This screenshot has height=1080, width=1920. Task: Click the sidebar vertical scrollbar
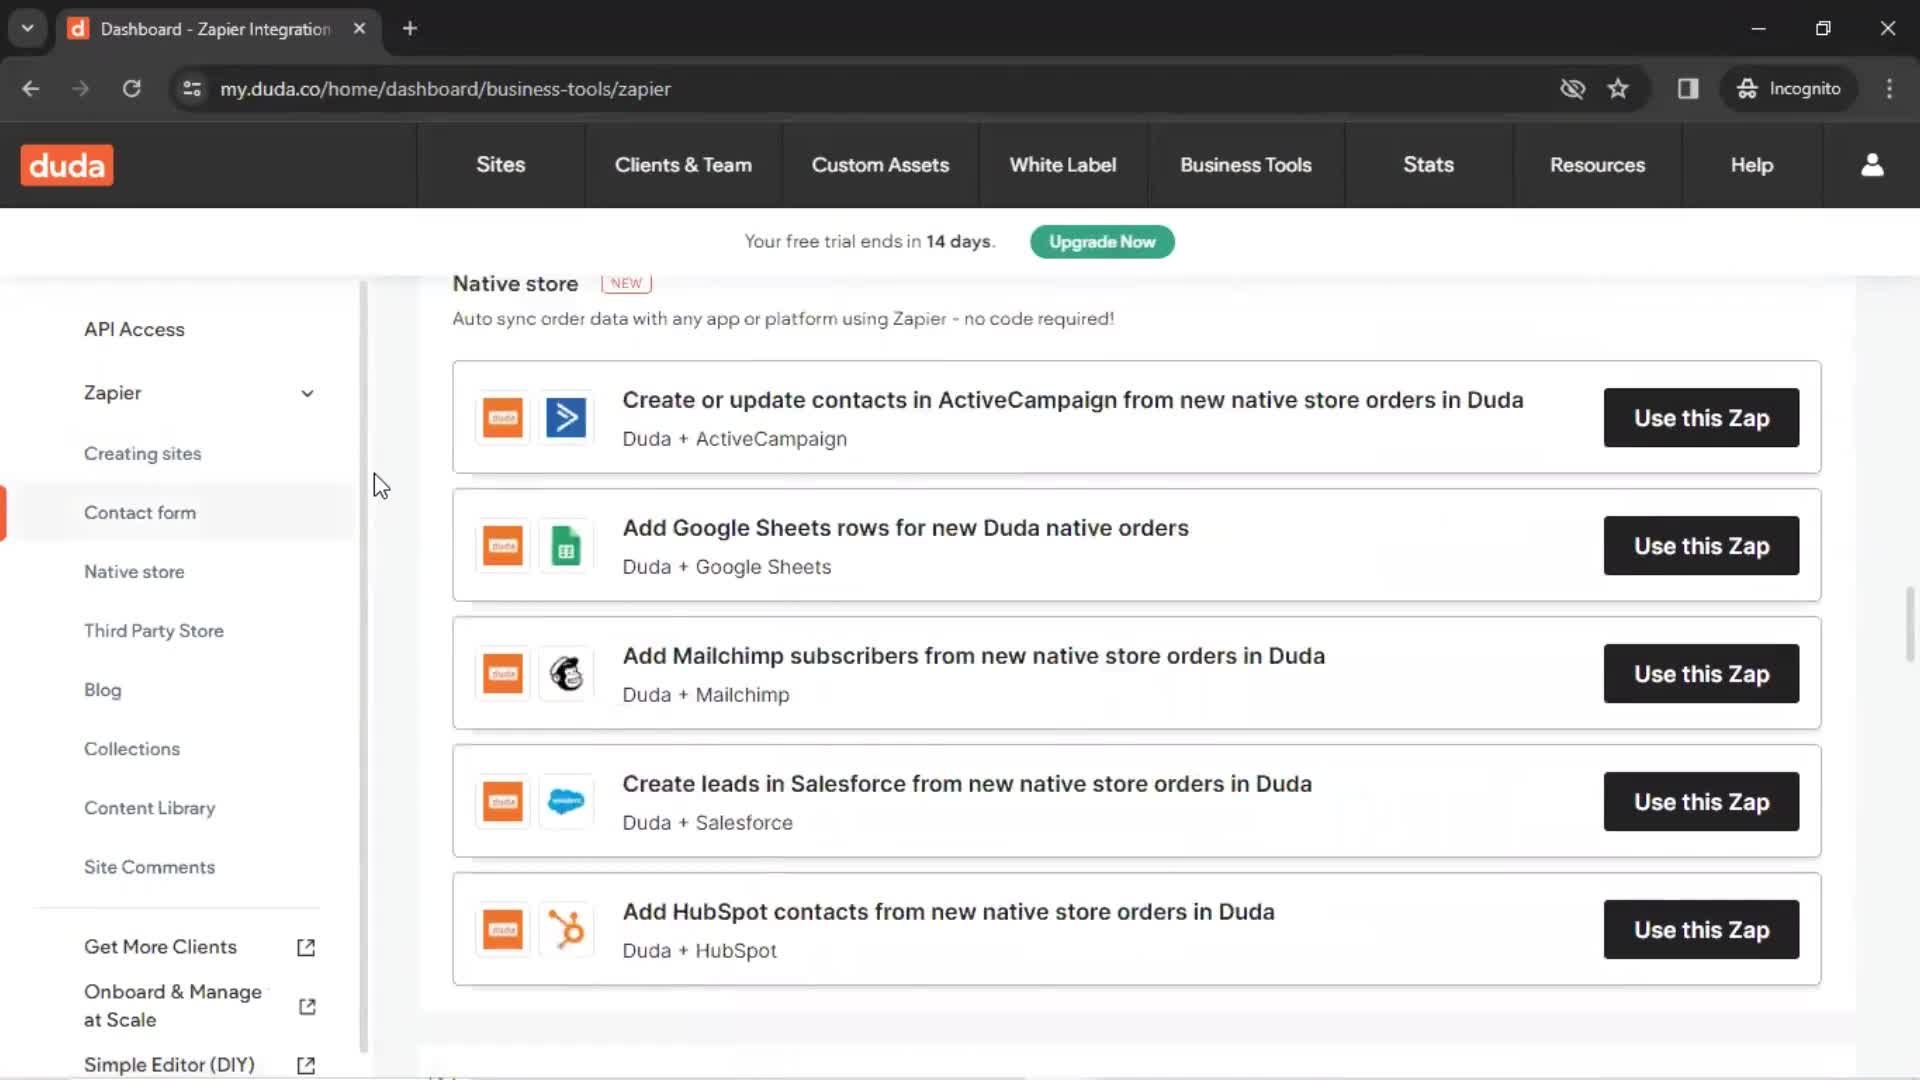363,666
